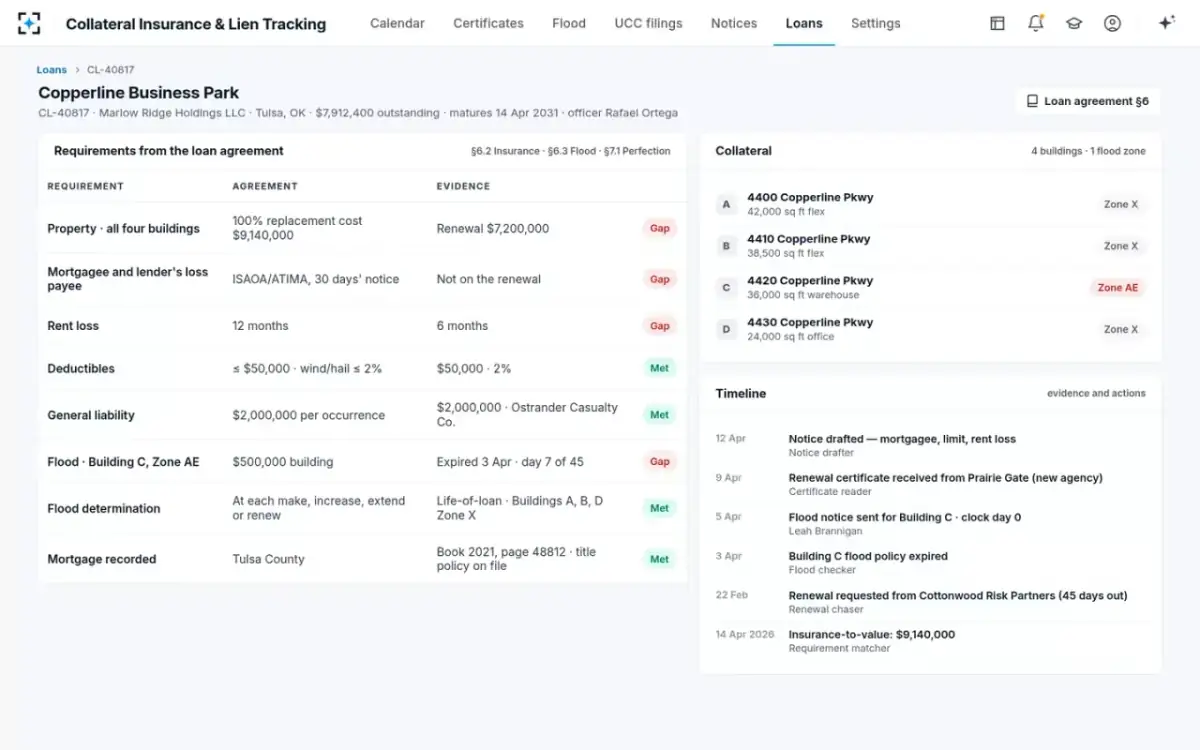
Task: Click 'Property · all four buildings' requirement
Action: pyautogui.click(x=123, y=229)
